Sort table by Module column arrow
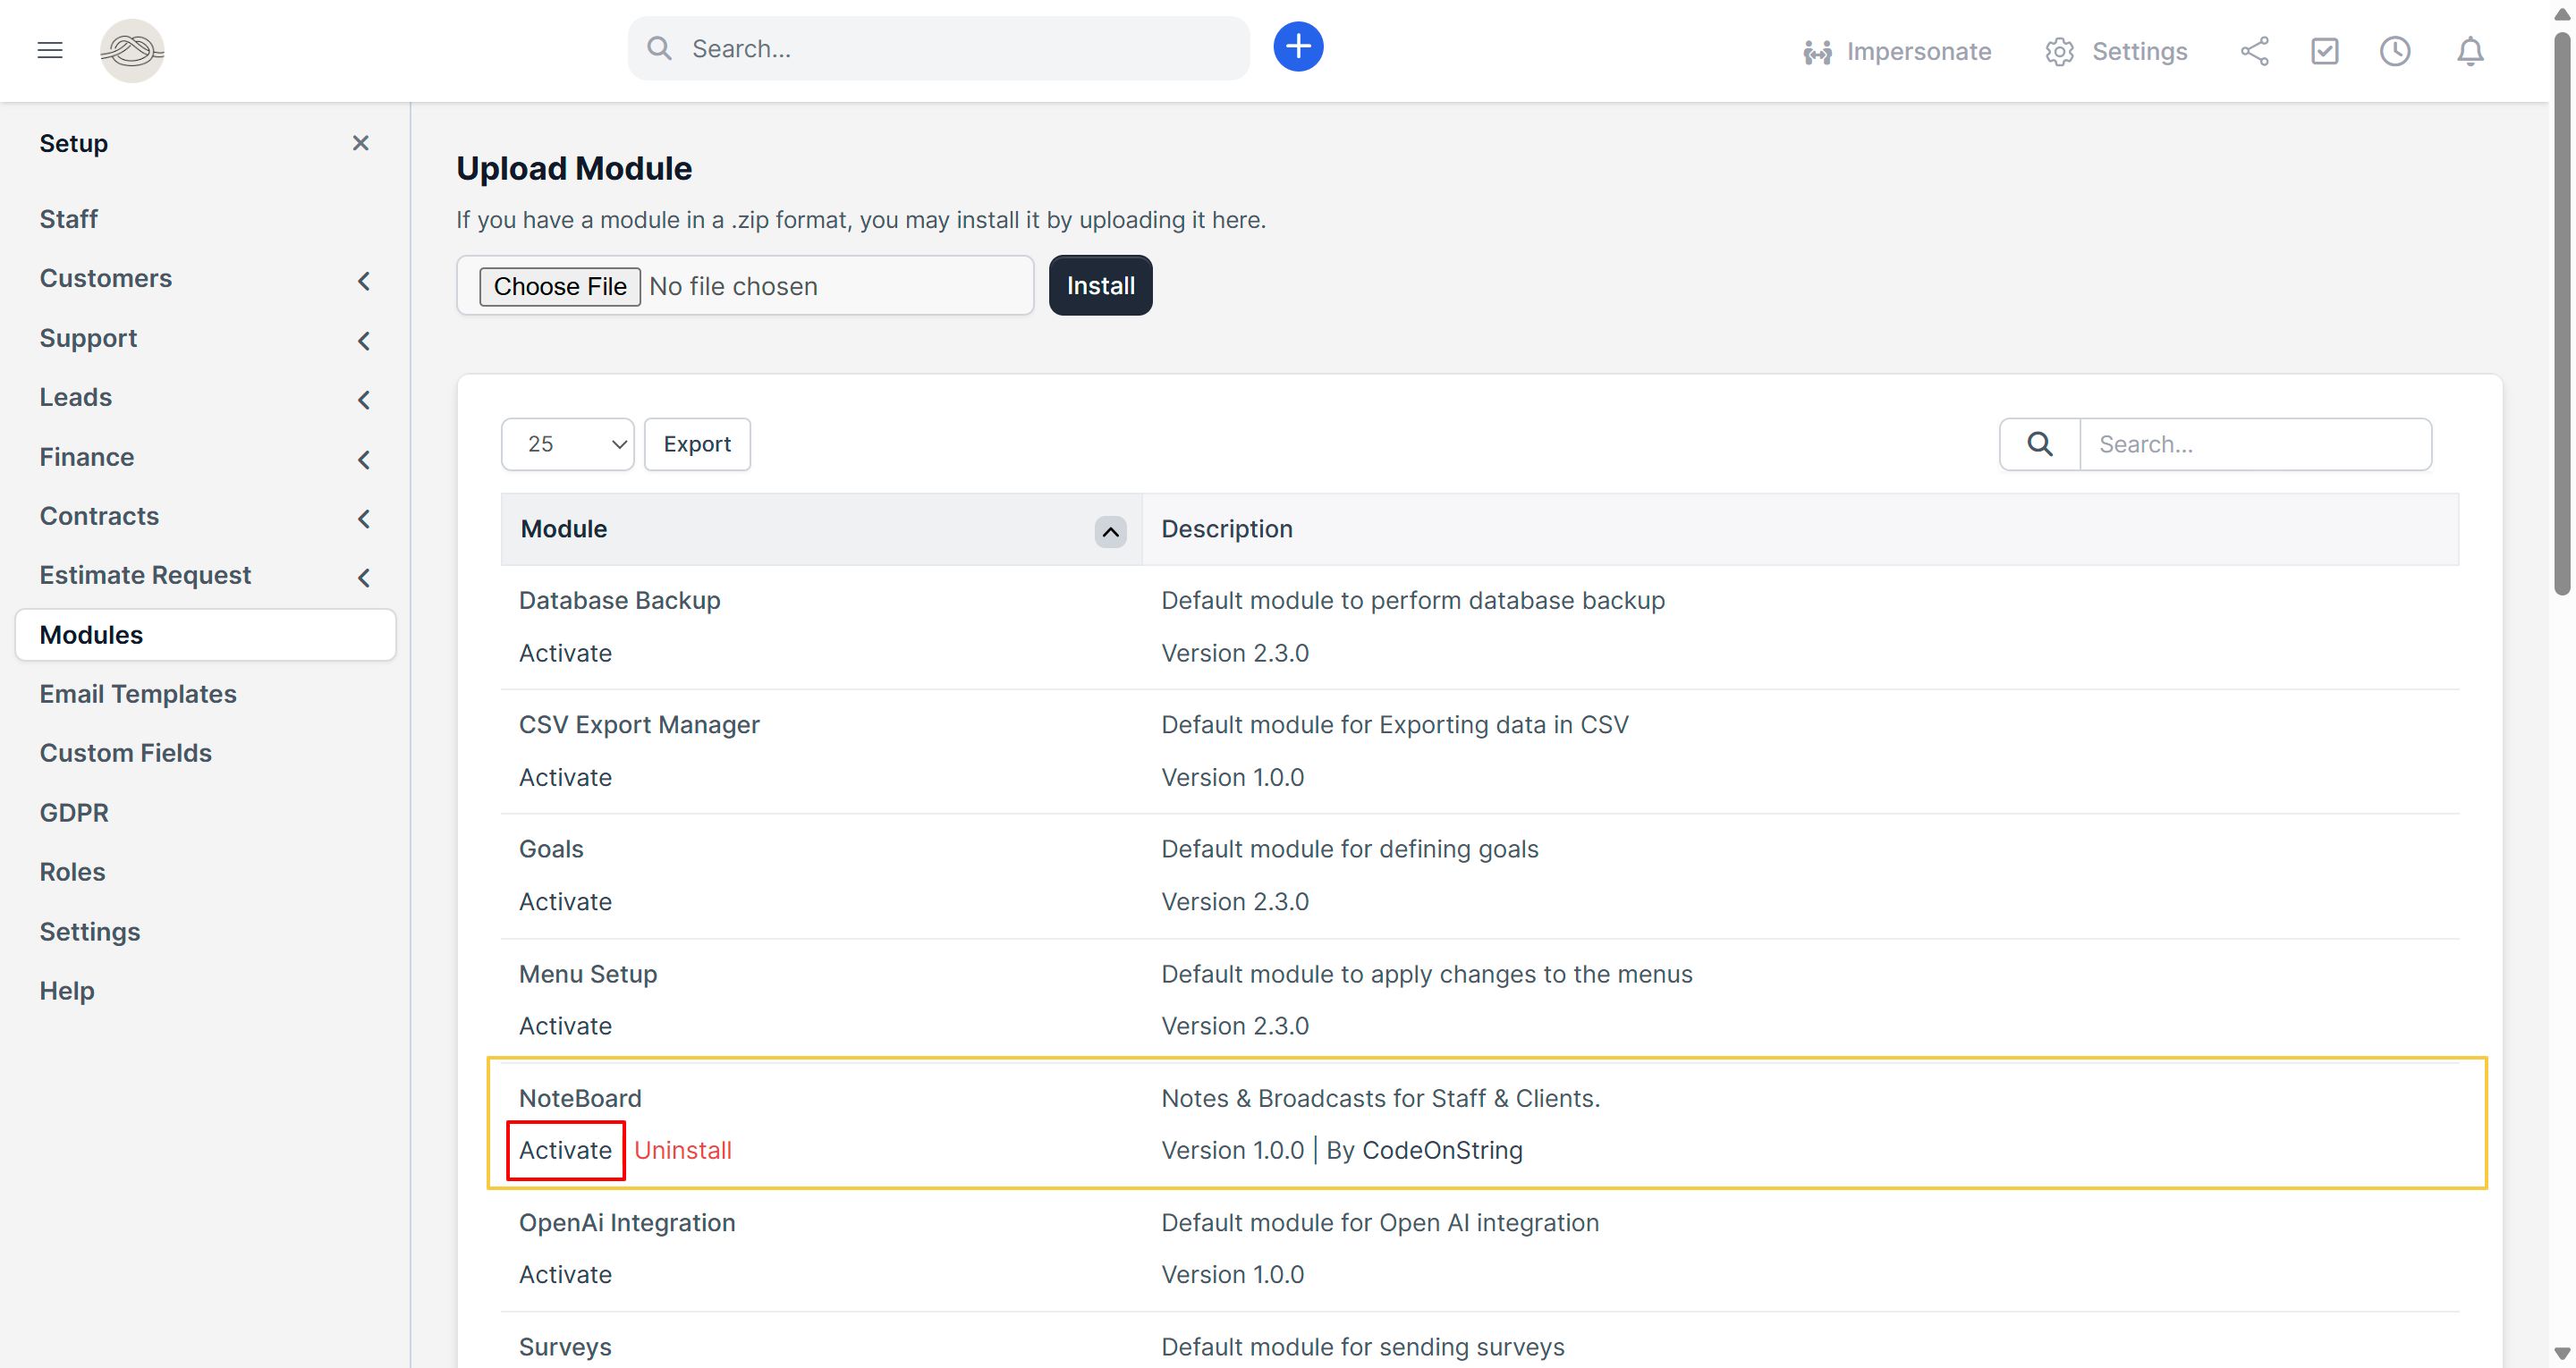The width and height of the screenshot is (2576, 1368). click(x=1109, y=531)
